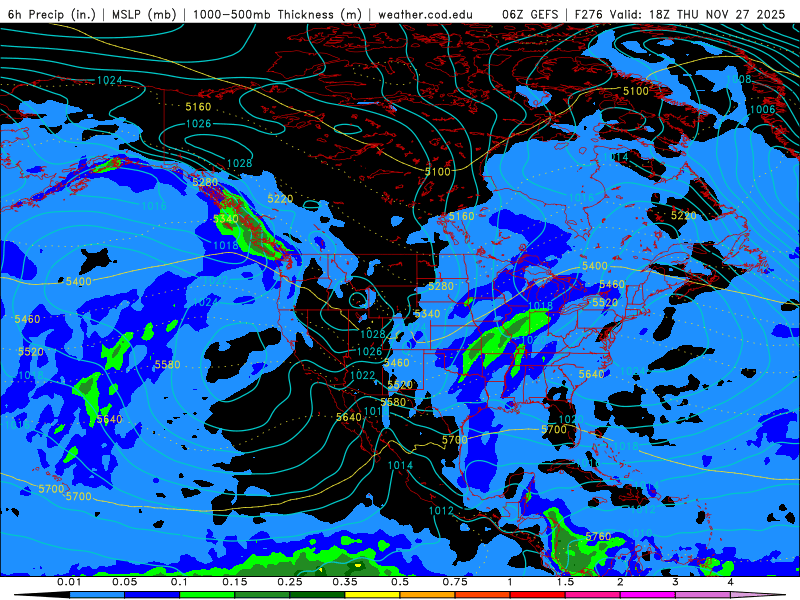This screenshot has height=600, width=800.
Task: Click the 5340 label on the British Columbia coast
Action: click(226, 219)
